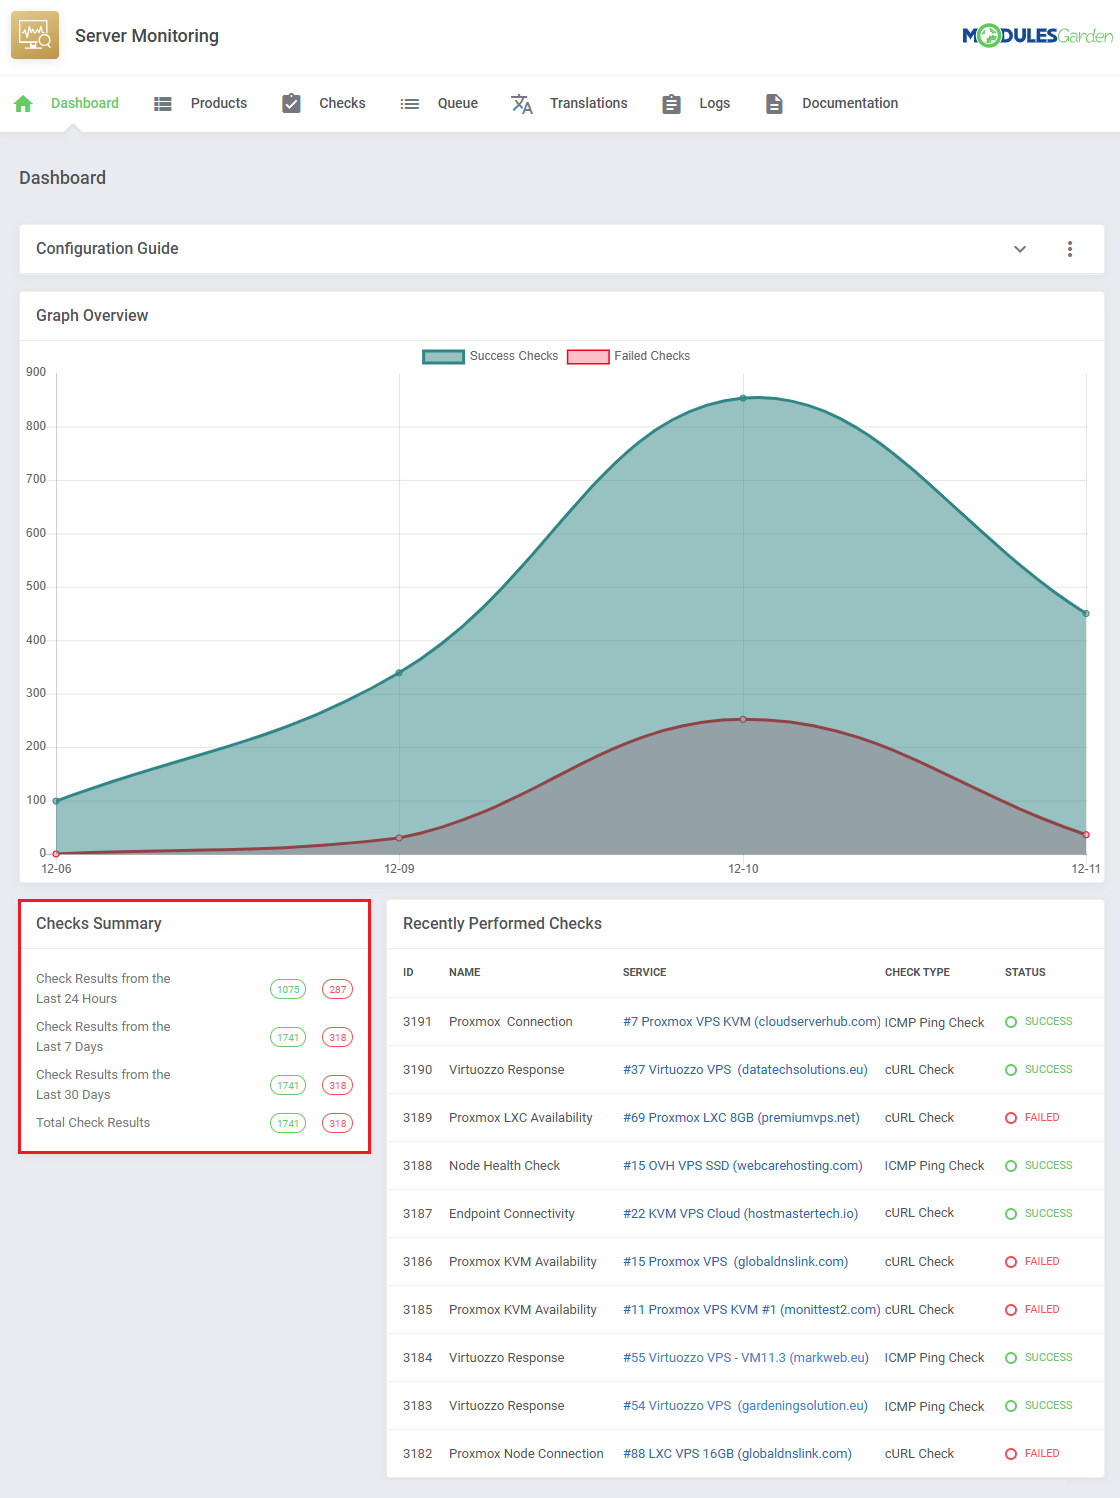Click the SERVICE column header

(645, 973)
